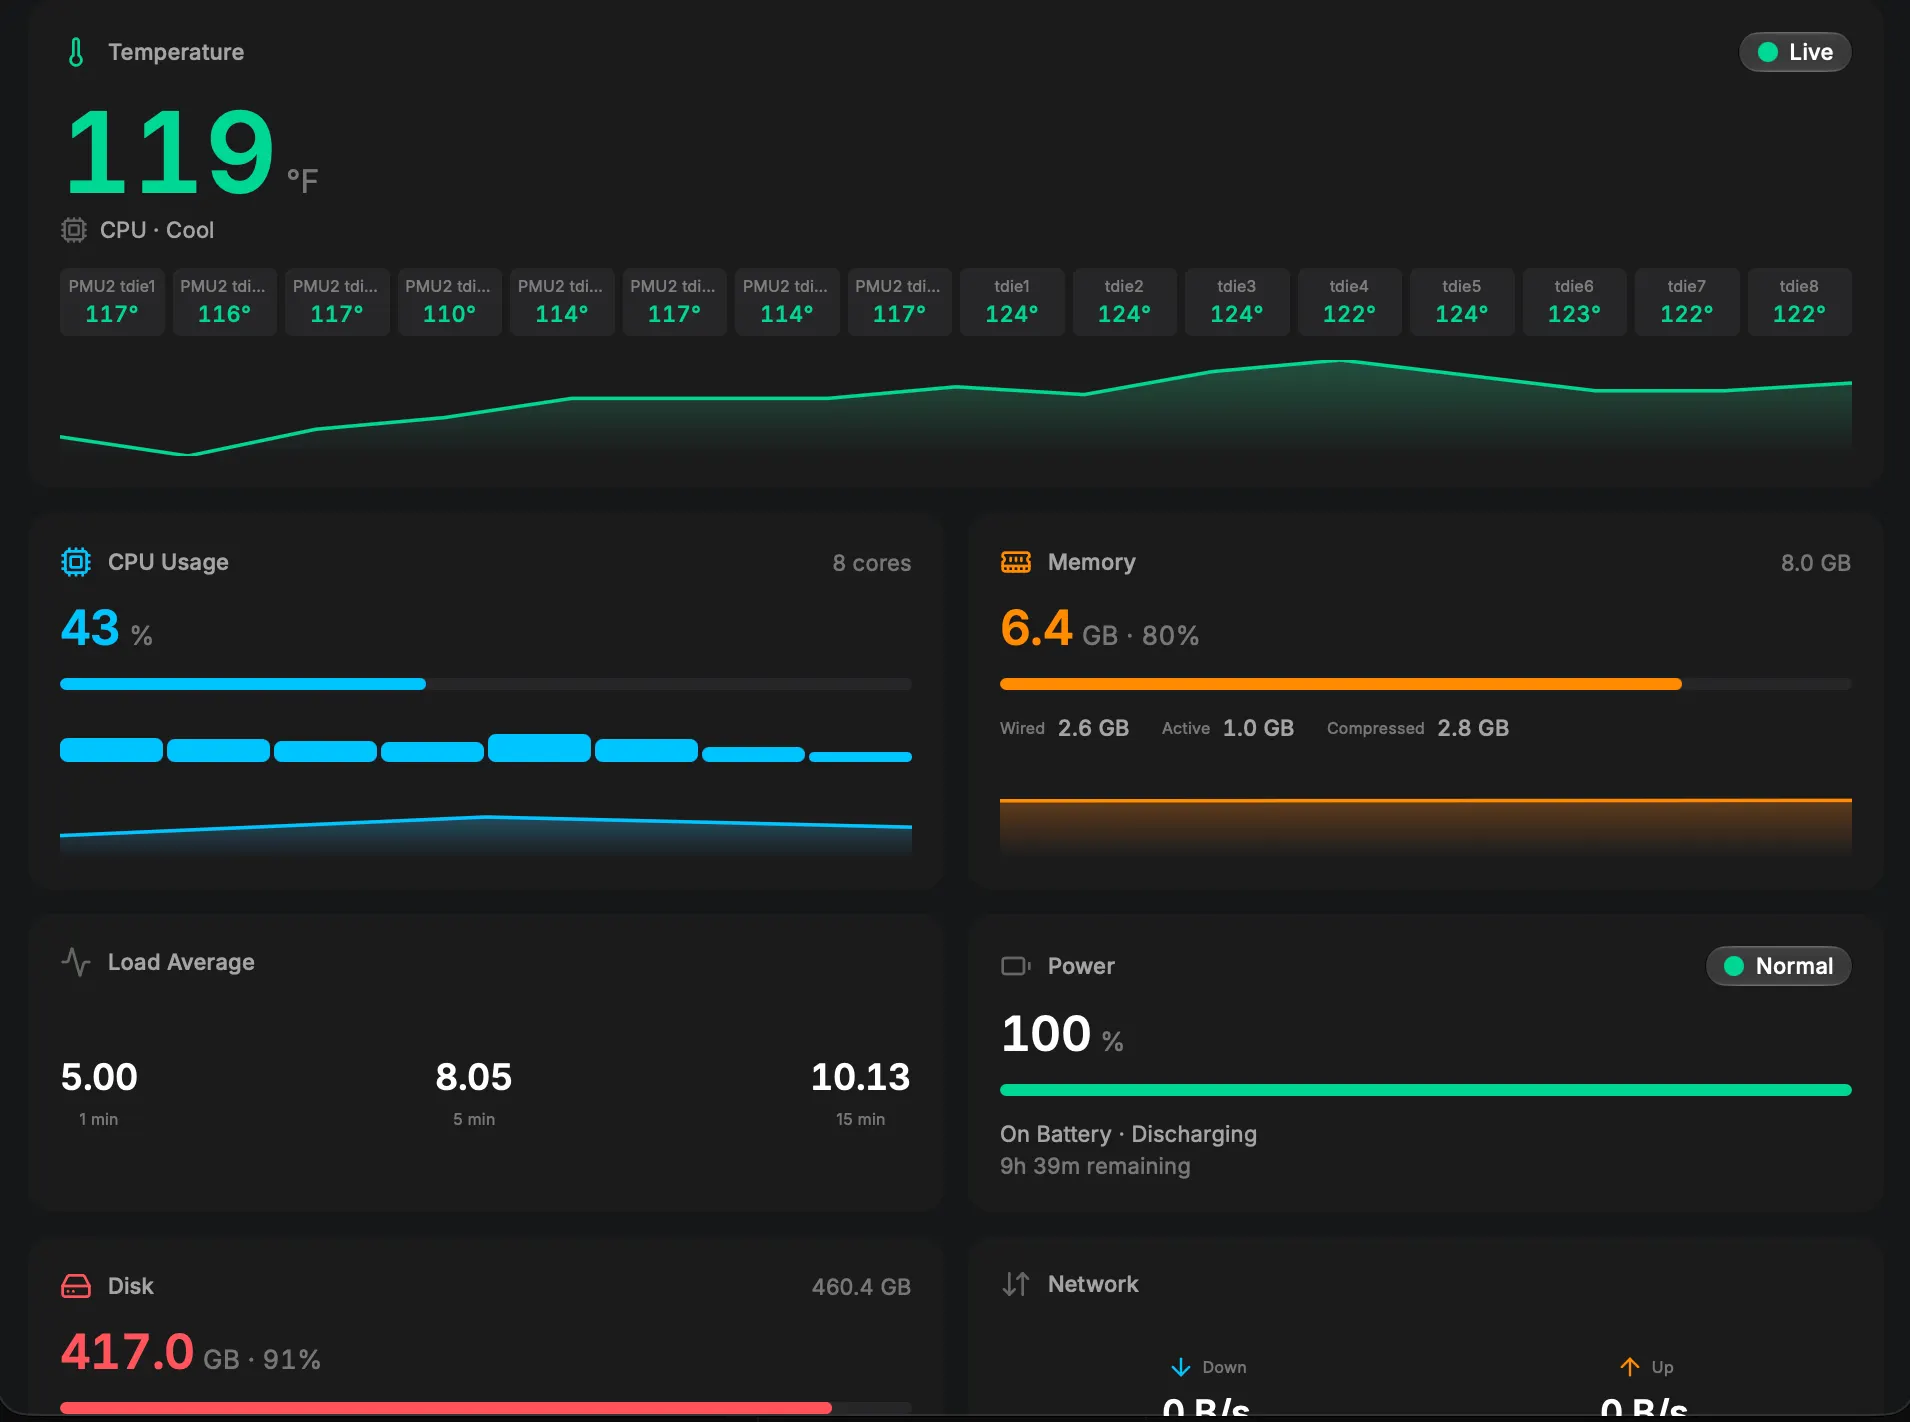The height and width of the screenshot is (1422, 1910).
Task: Toggle the Live status pill
Action: click(1795, 52)
